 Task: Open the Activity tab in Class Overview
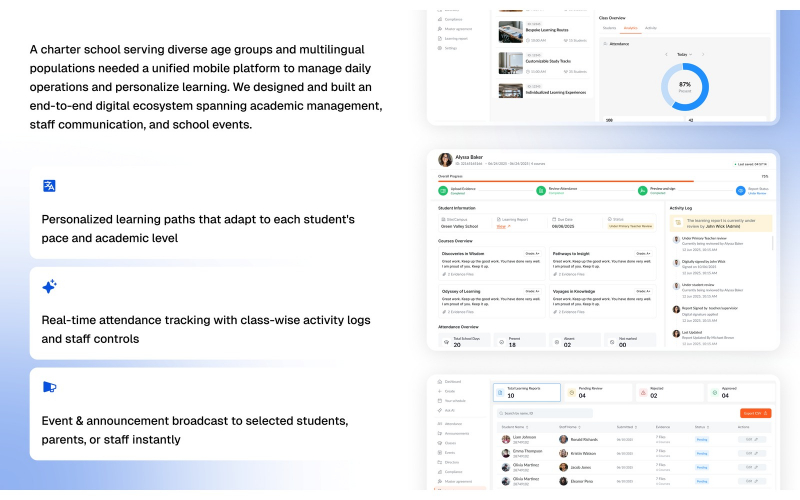(651, 28)
